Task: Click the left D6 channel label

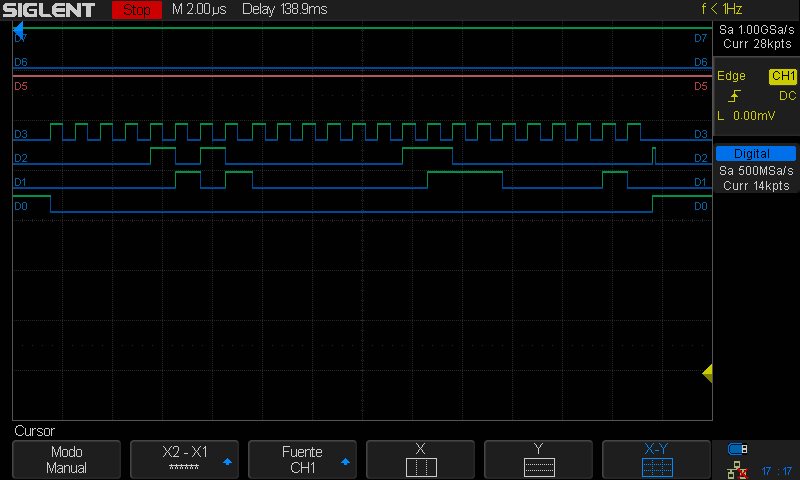Action: pos(20,62)
